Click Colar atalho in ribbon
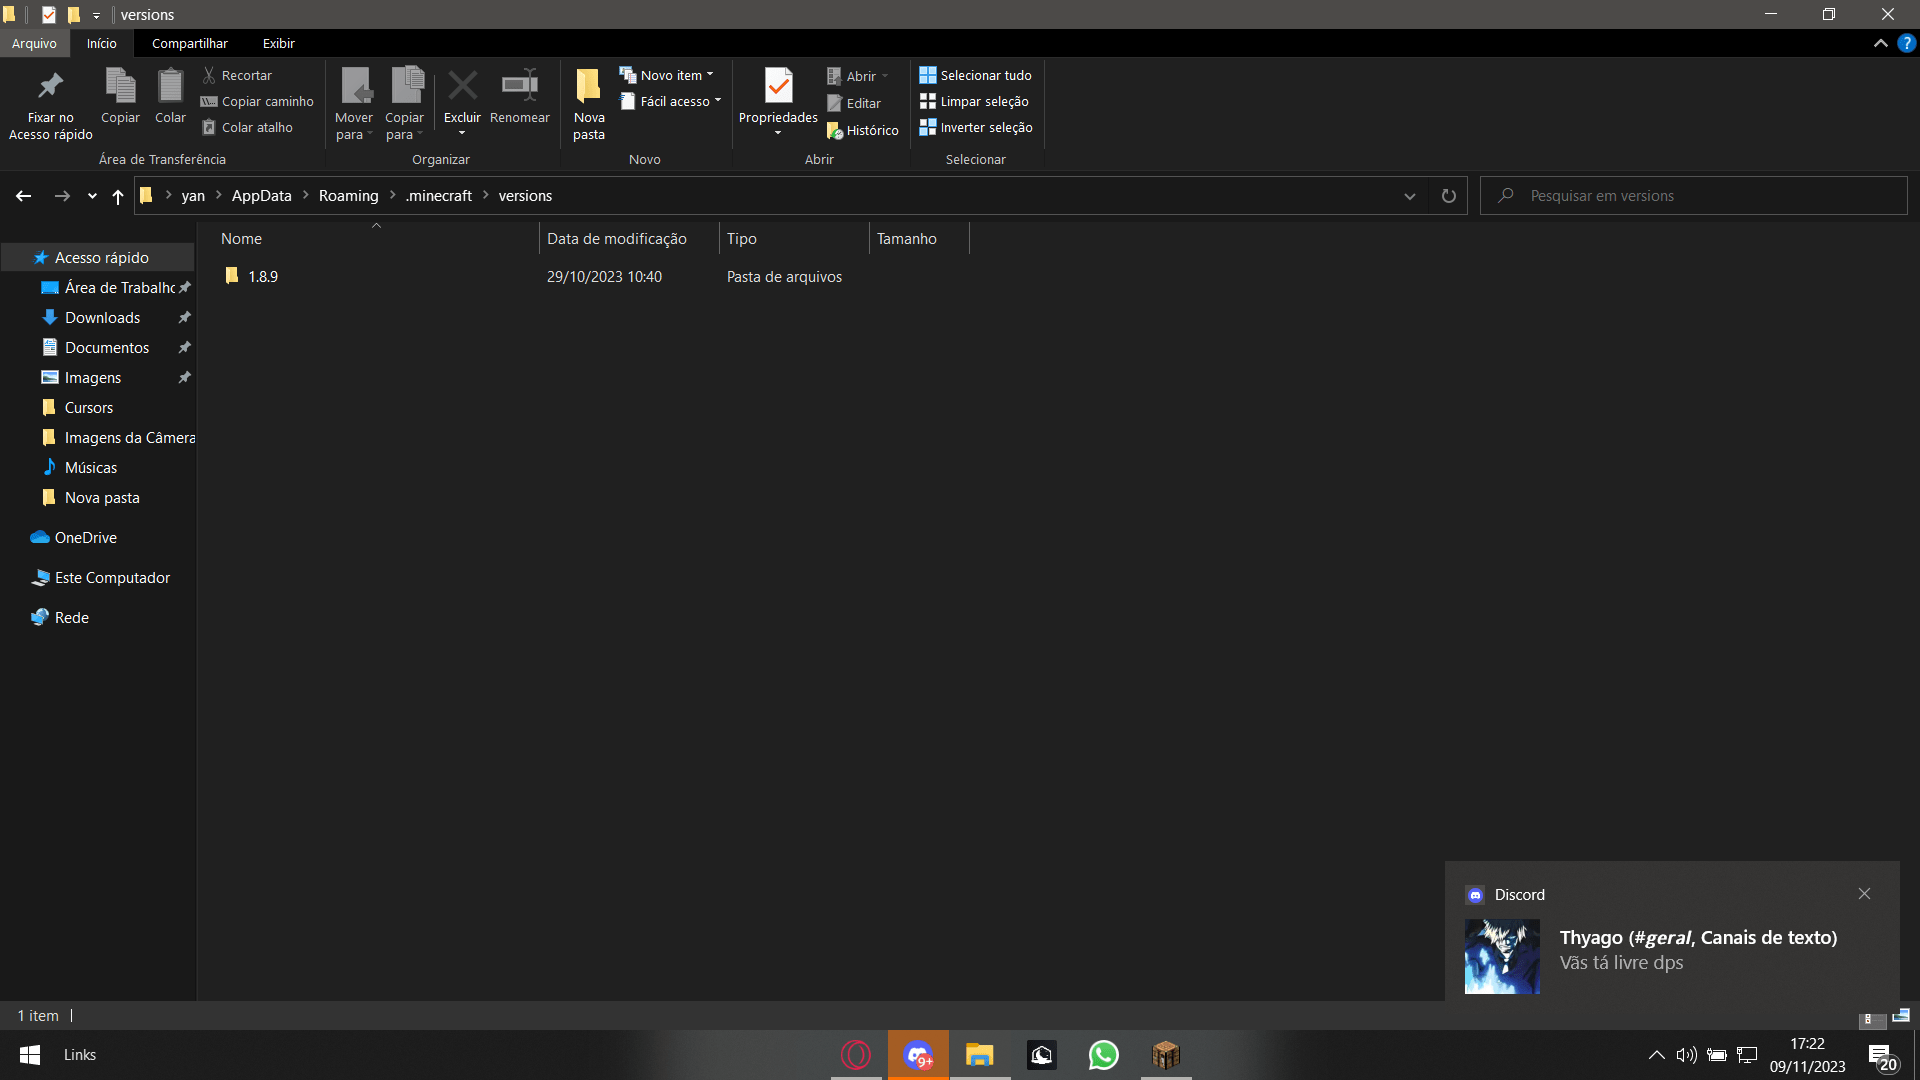 [247, 127]
